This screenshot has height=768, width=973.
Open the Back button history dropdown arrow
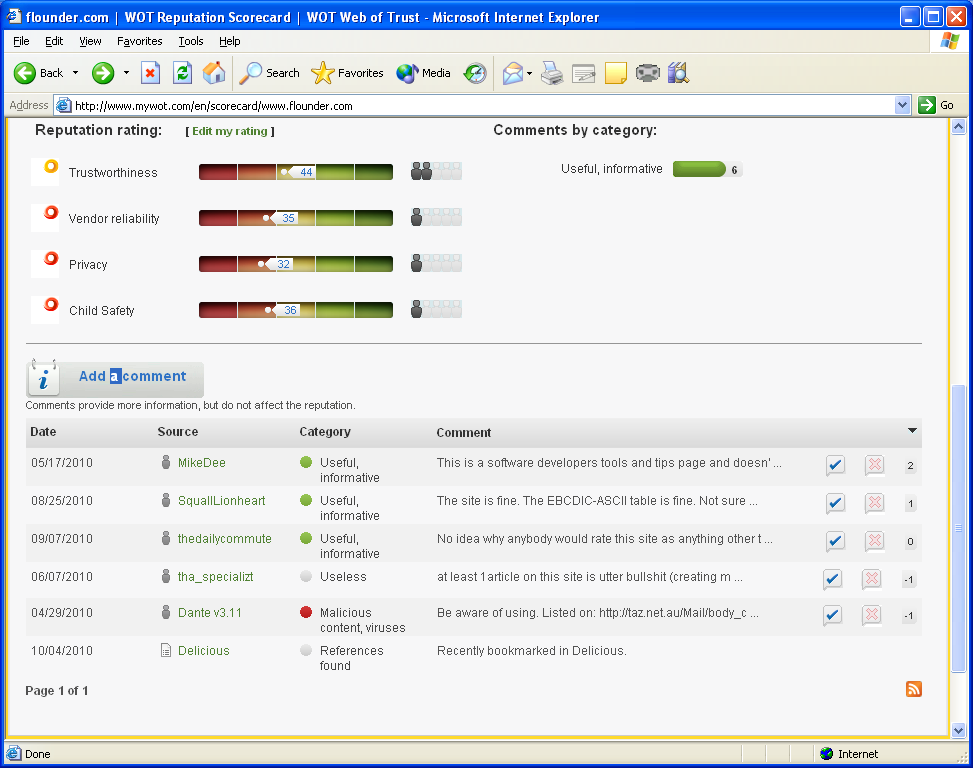coord(76,73)
